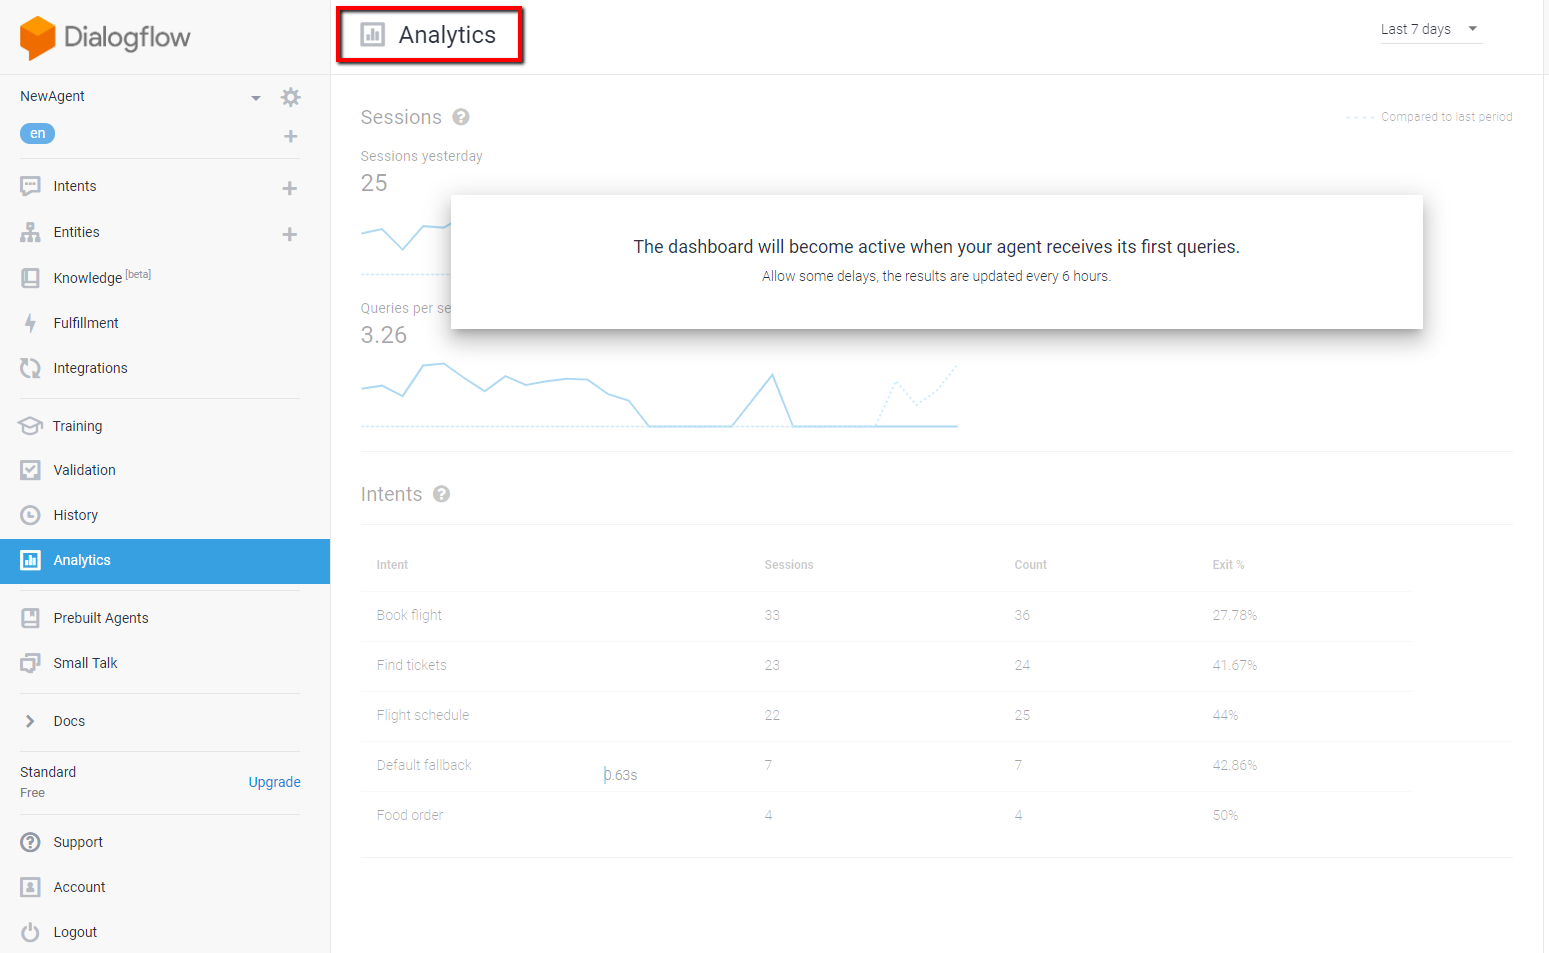
Task: Open Knowledge beta menu item
Action: (x=102, y=277)
